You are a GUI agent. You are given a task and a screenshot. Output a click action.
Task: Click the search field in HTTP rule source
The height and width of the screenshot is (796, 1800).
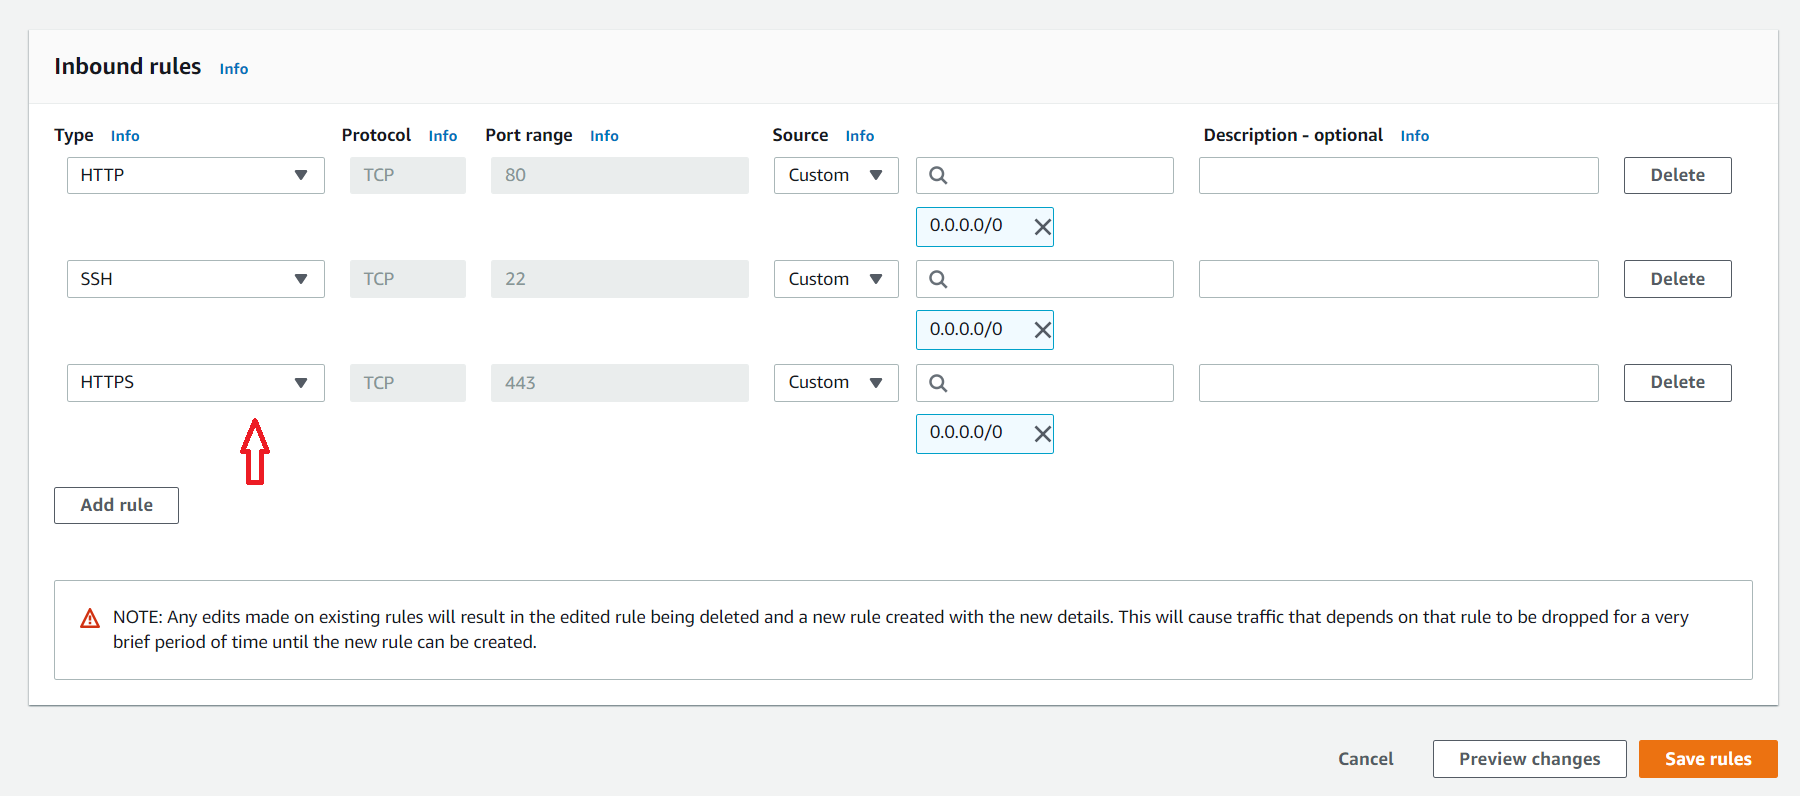(1056, 176)
